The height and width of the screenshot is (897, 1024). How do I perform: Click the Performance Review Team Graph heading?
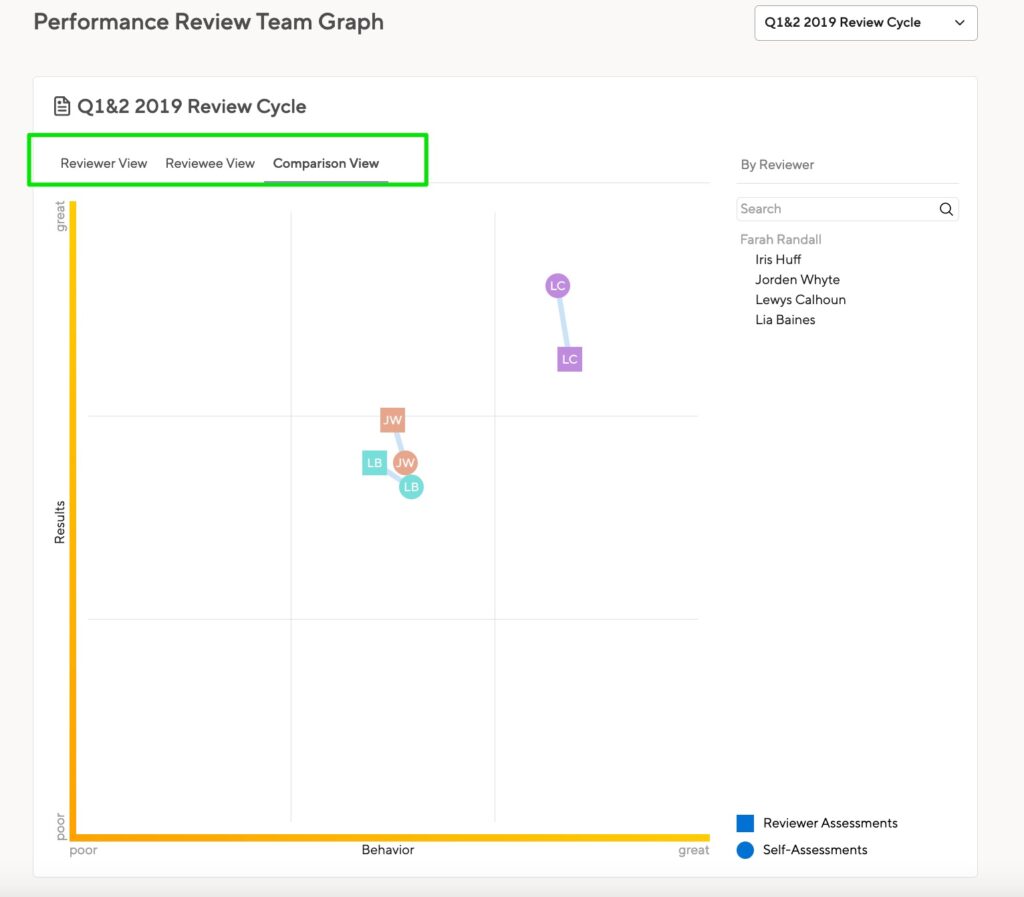(208, 22)
